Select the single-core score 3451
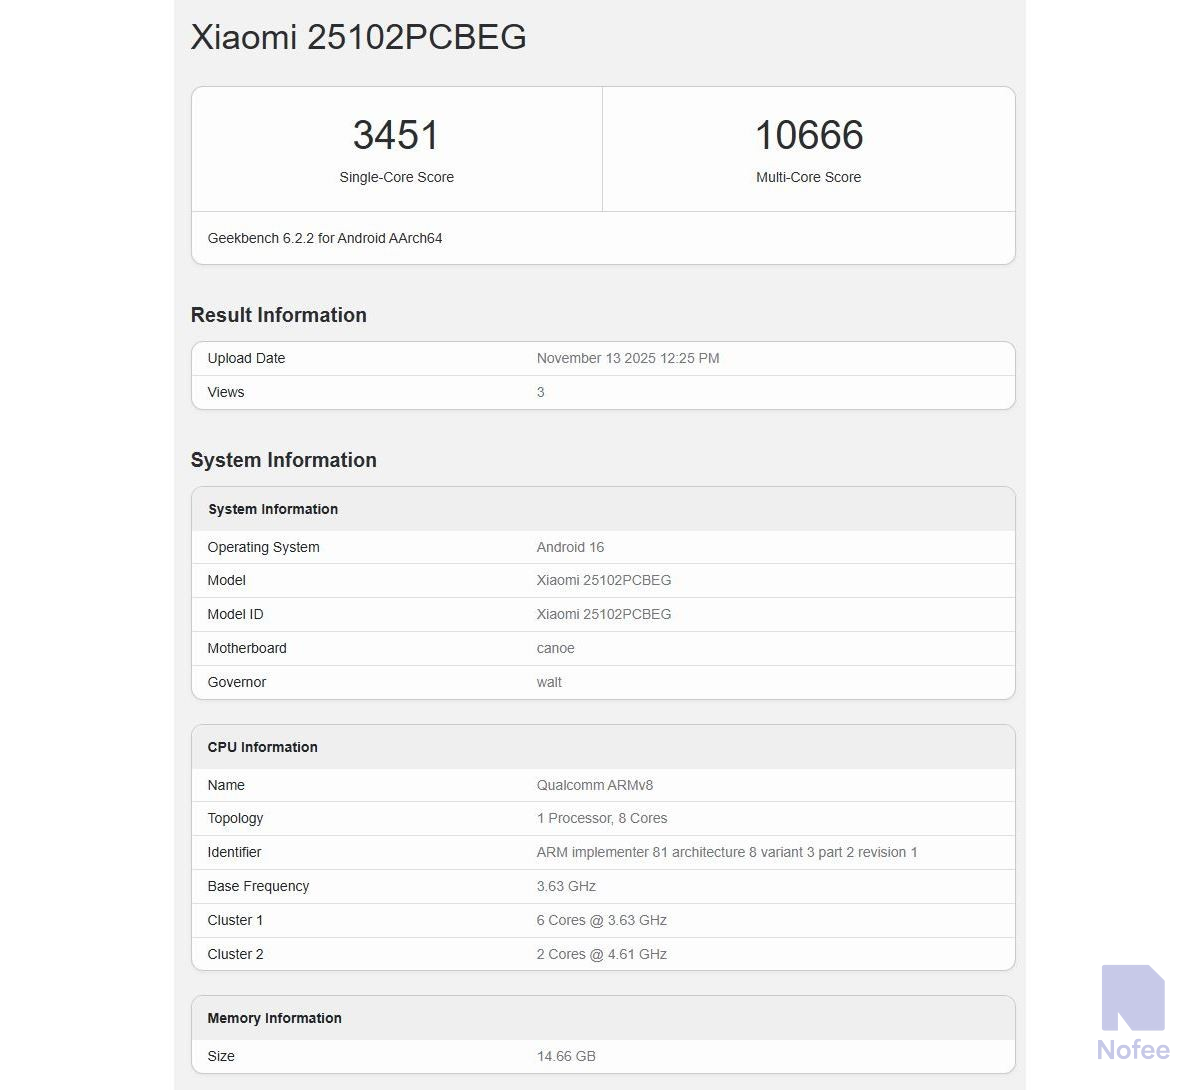This screenshot has width=1200, height=1090. pos(396,135)
